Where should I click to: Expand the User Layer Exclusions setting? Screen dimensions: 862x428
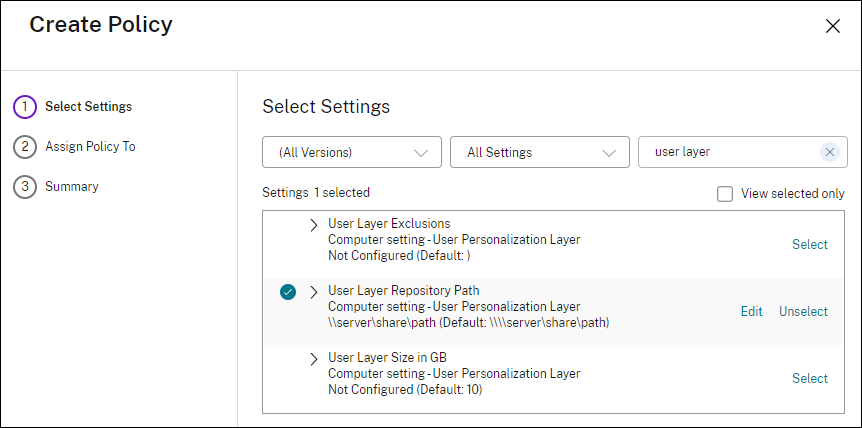tap(314, 224)
